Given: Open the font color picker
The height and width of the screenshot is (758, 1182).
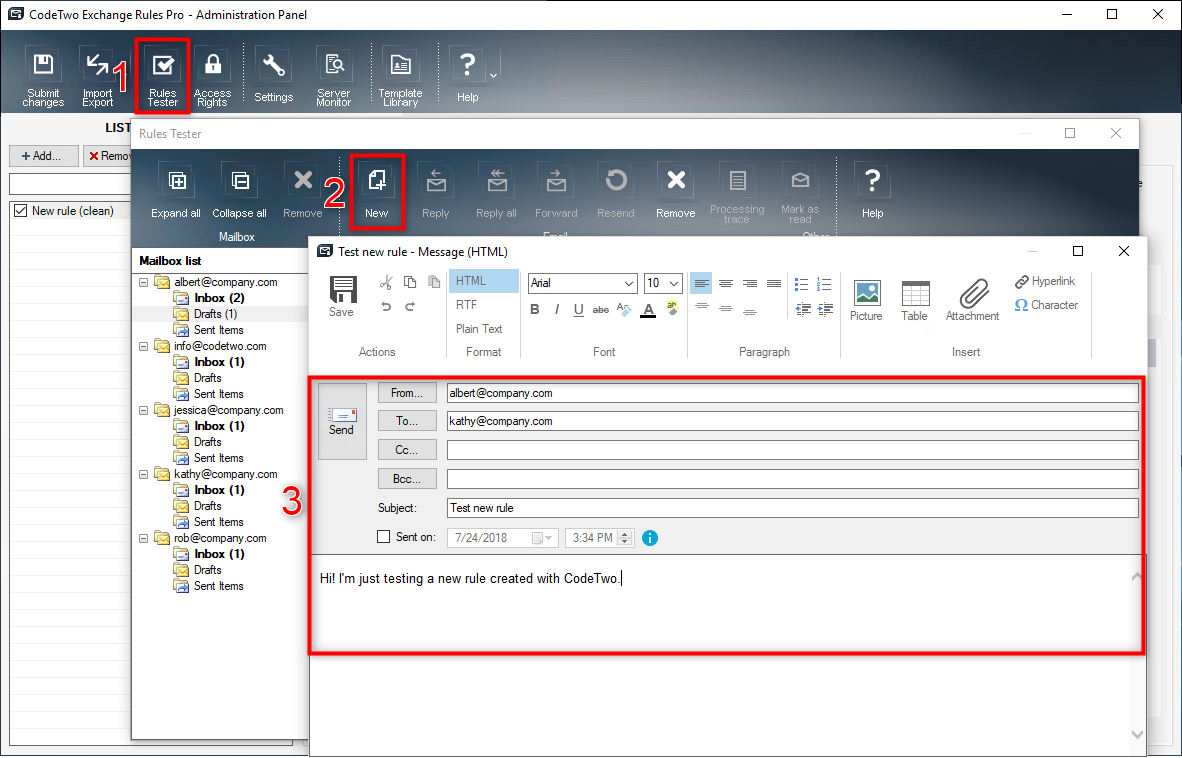Looking at the screenshot, I should coord(647,310).
